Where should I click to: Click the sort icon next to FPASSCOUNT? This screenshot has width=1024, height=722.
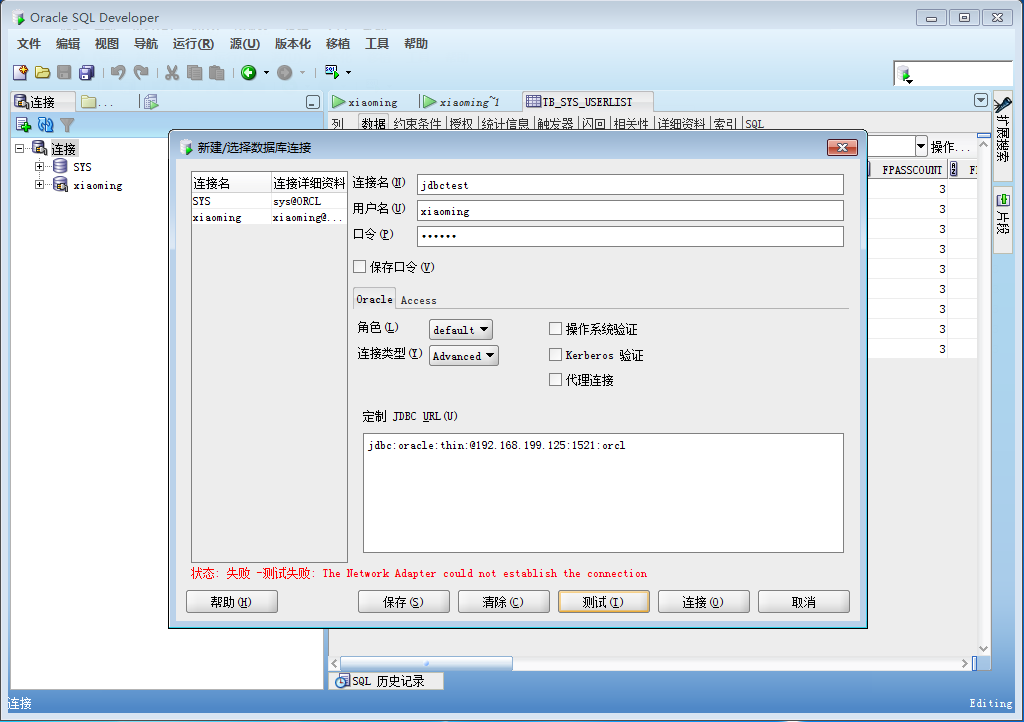click(953, 170)
